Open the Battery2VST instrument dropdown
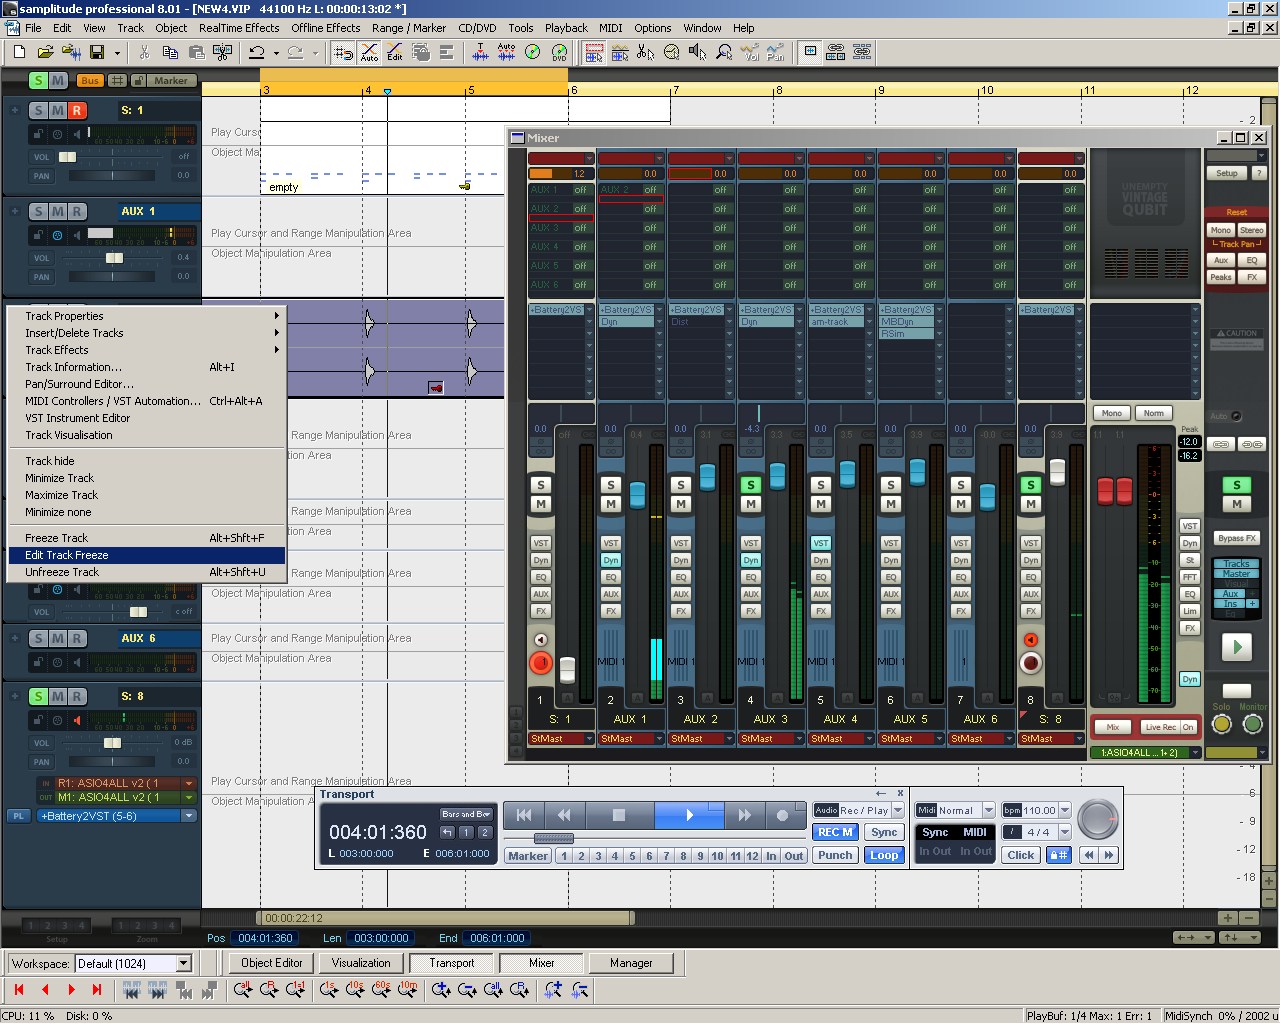1280x1024 pixels. [x=188, y=816]
